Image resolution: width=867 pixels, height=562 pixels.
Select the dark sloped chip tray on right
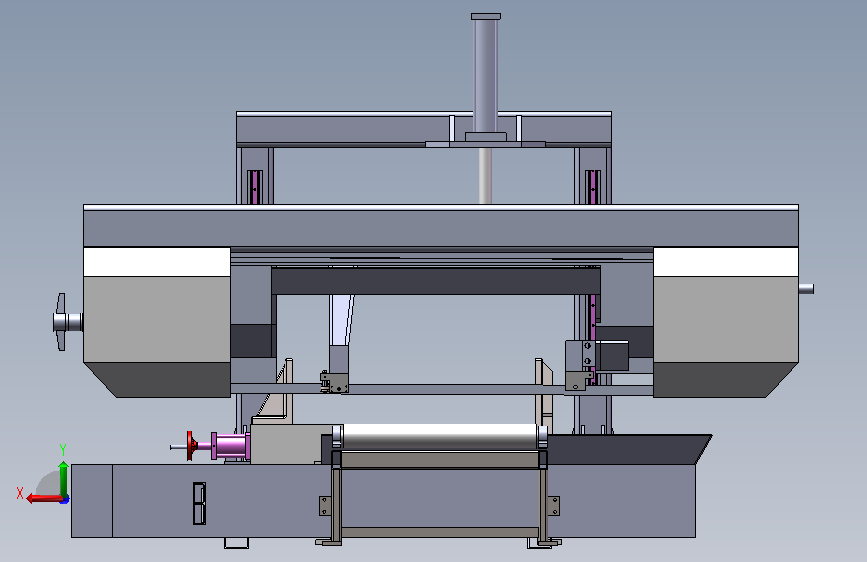628,449
